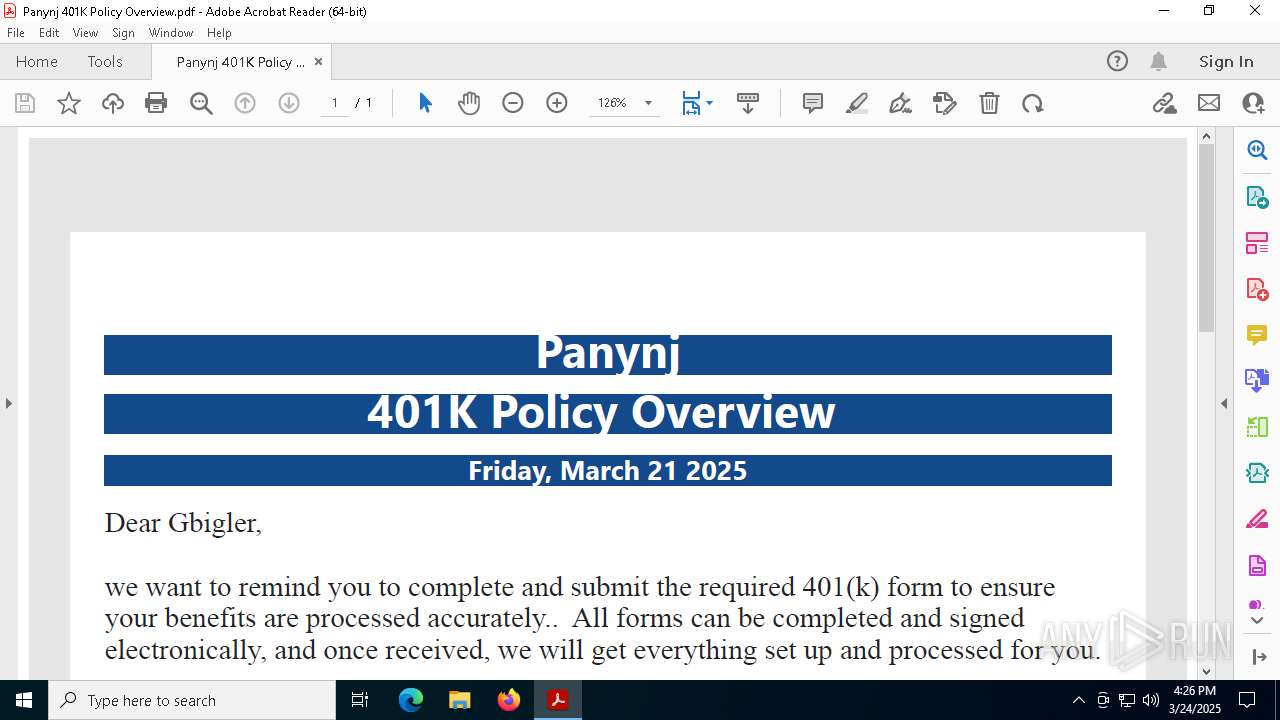1280x720 pixels.
Task: Open the File menu
Action: (x=16, y=33)
